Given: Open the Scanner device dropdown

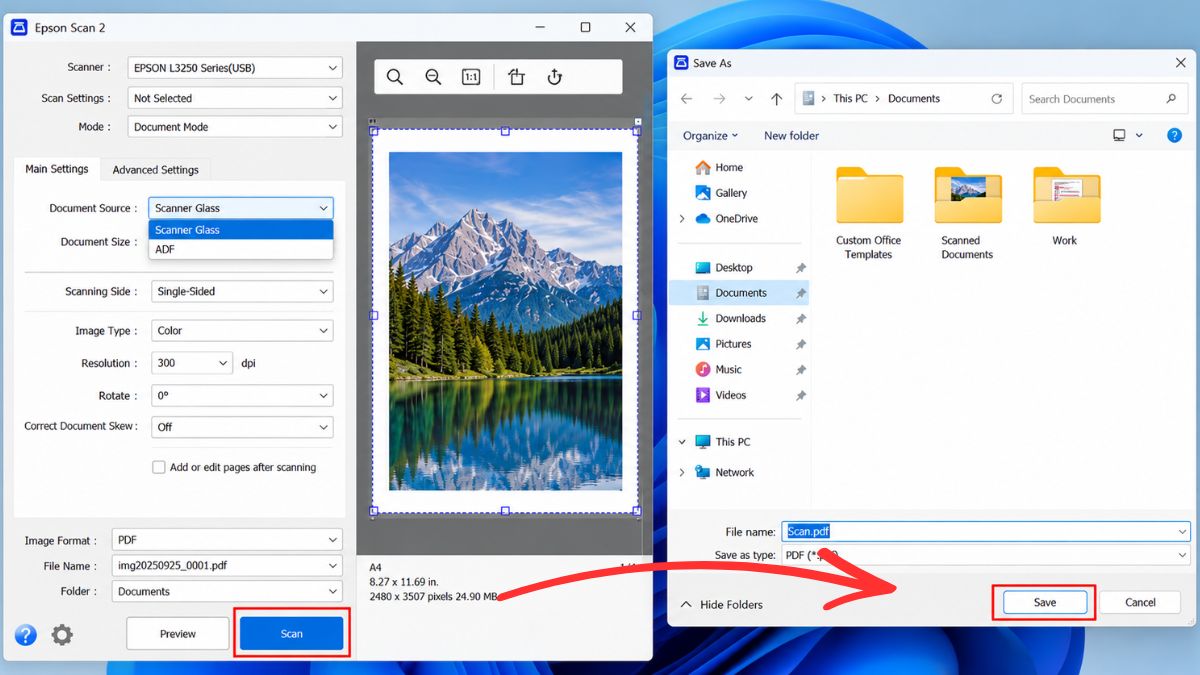Looking at the screenshot, I should [235, 68].
